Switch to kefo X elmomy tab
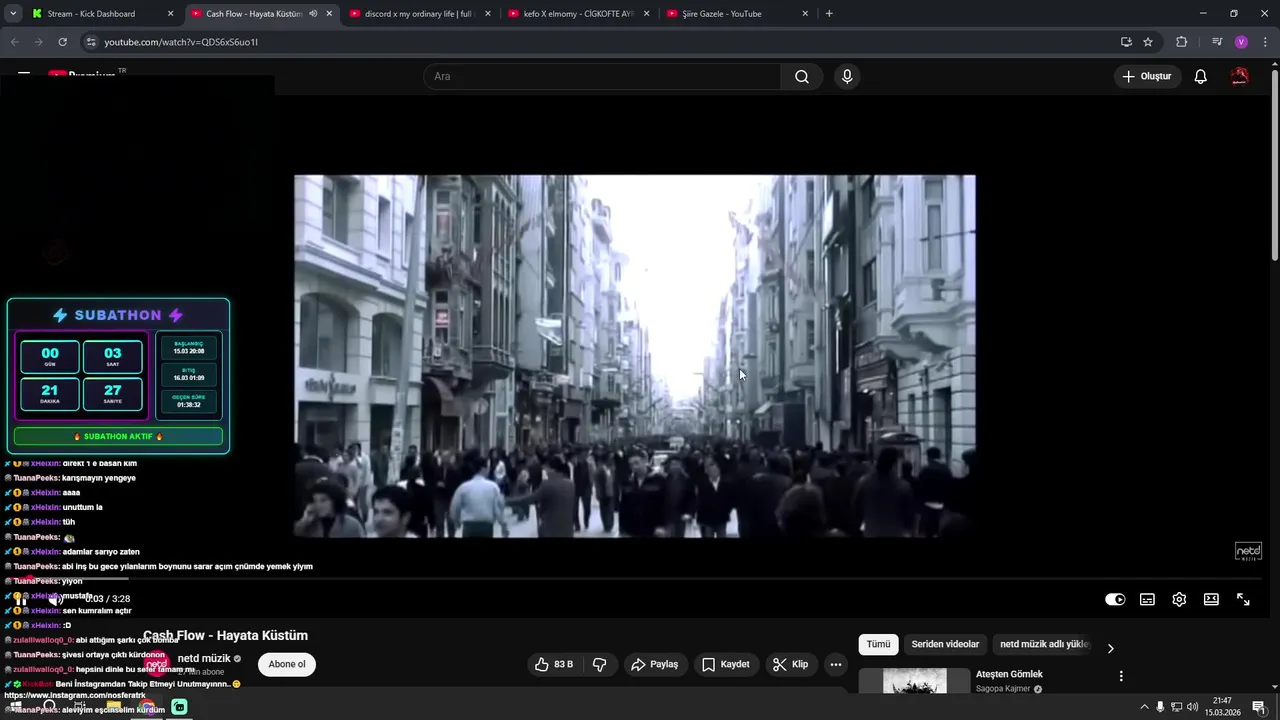Viewport: 1280px width, 720px height. coord(578,14)
